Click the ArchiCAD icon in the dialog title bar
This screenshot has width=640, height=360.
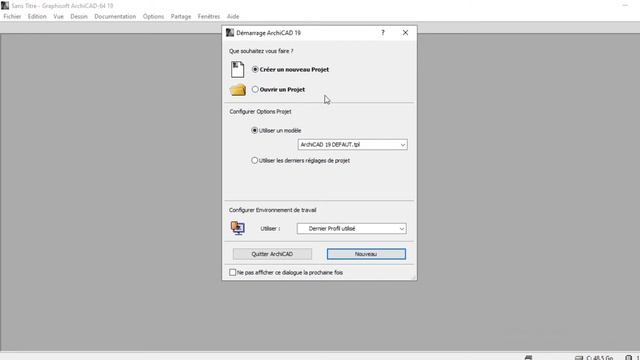click(x=230, y=33)
